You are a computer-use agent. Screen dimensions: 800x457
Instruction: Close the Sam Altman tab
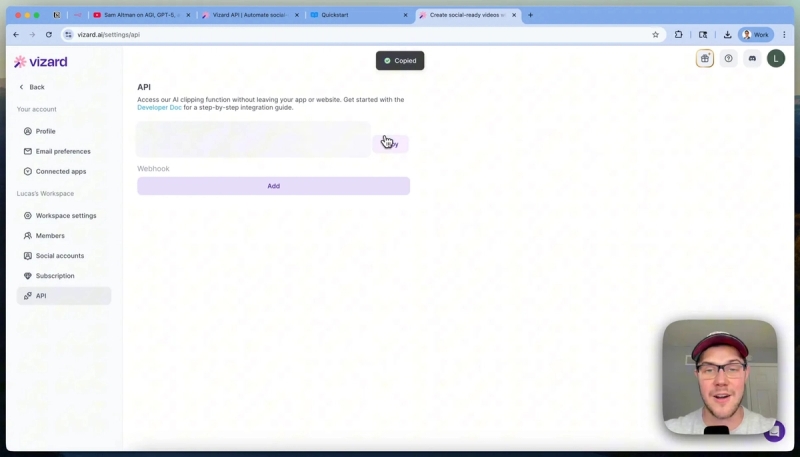point(188,15)
